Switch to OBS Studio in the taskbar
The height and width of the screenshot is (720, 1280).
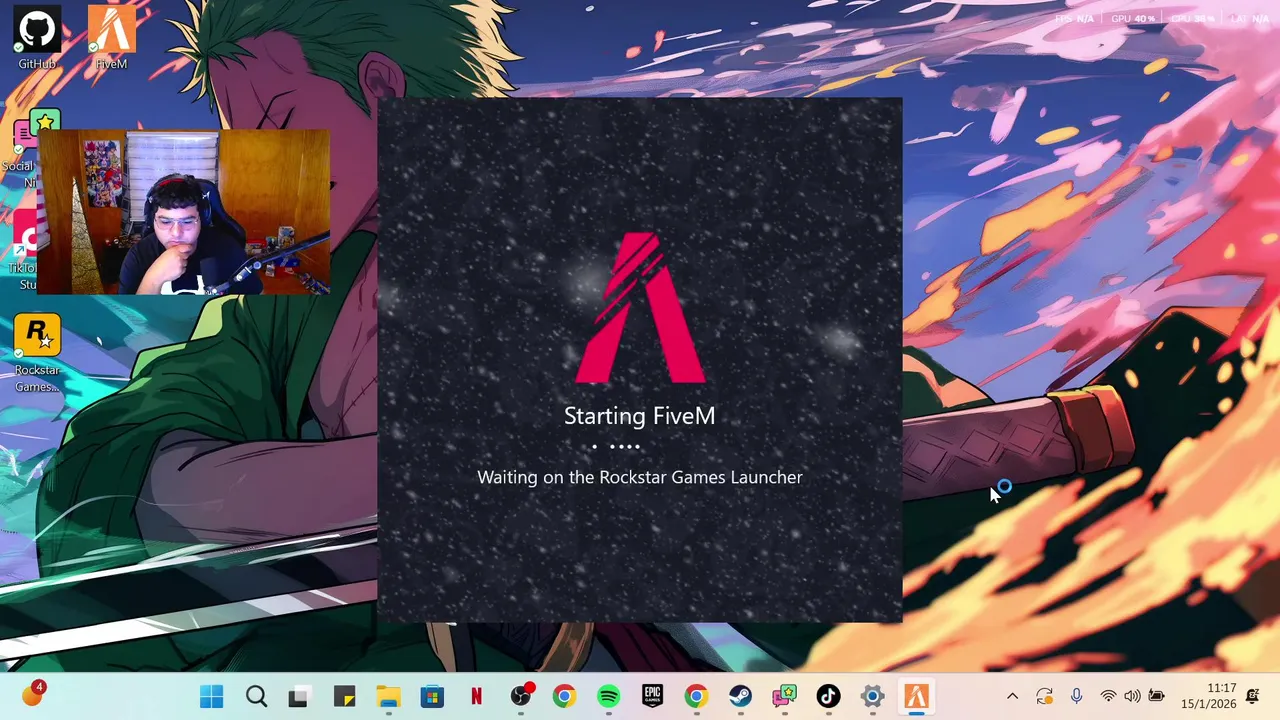pyautogui.click(x=521, y=697)
